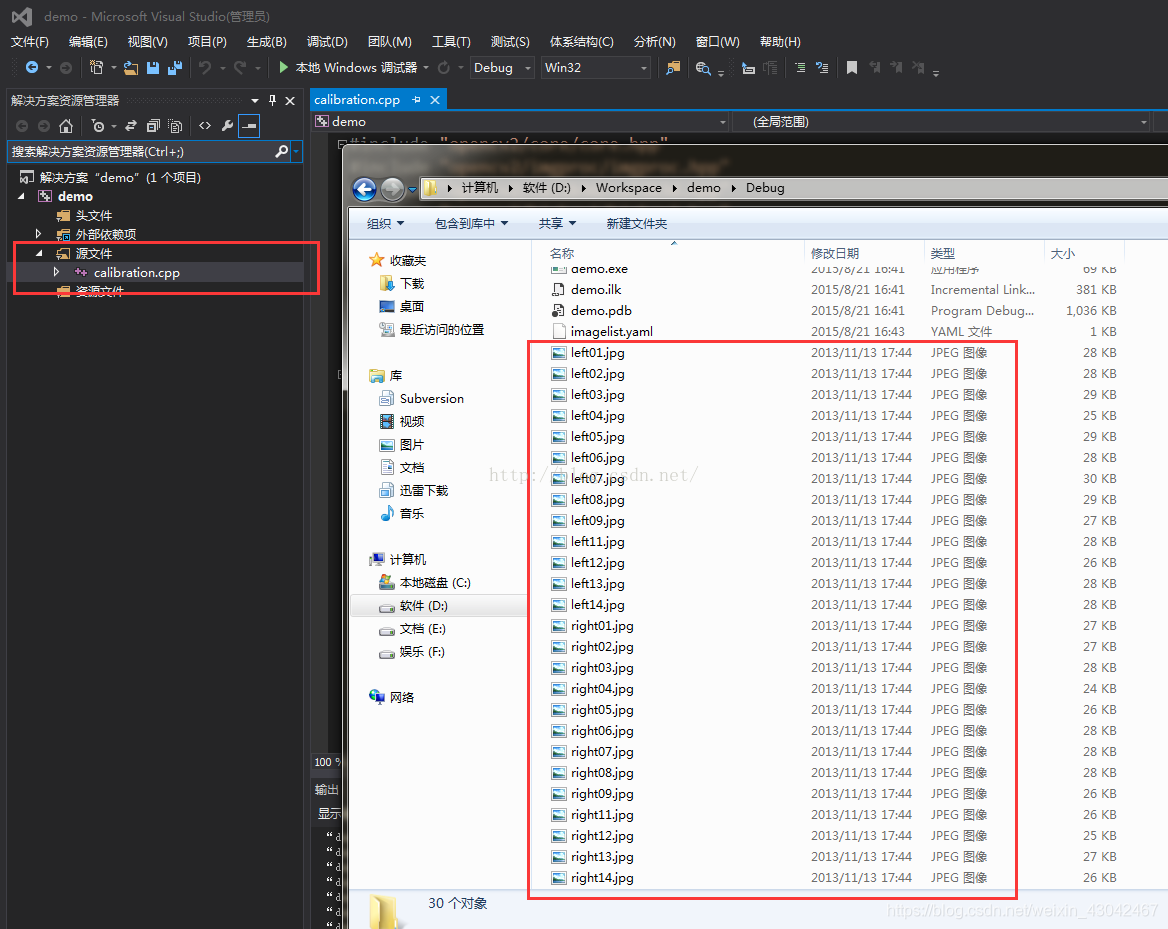Open 包含到库中 dropdown in Explorer
This screenshot has height=929, width=1168.
pyautogui.click(x=472, y=223)
